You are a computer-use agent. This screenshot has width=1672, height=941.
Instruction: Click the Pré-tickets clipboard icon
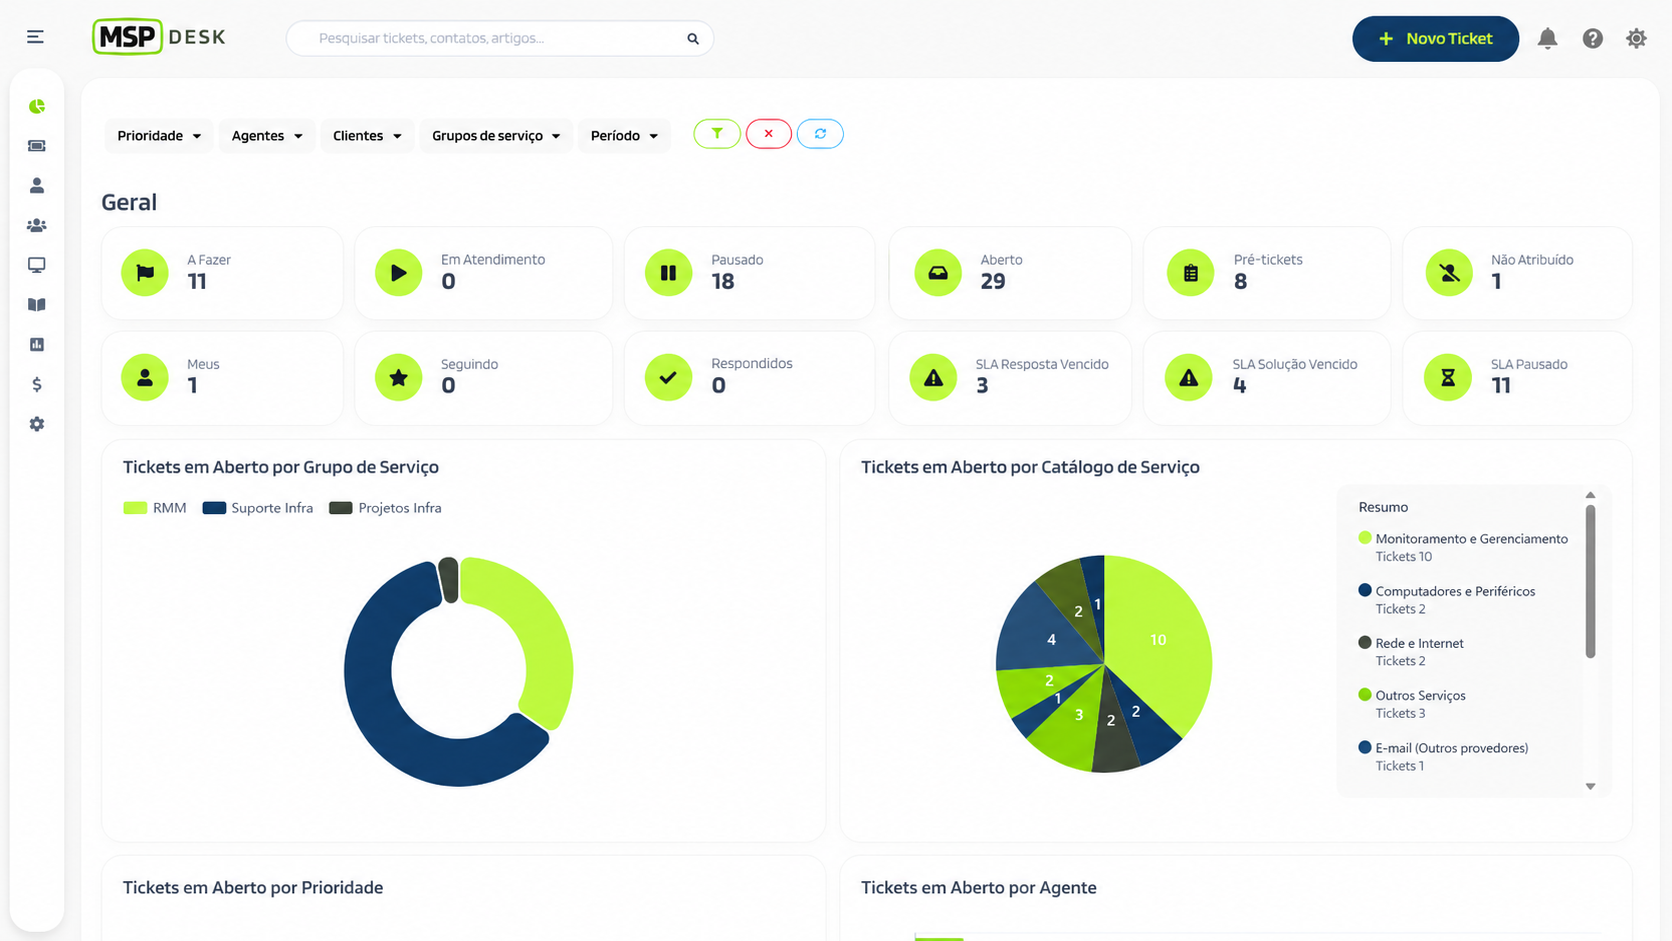coord(1190,273)
